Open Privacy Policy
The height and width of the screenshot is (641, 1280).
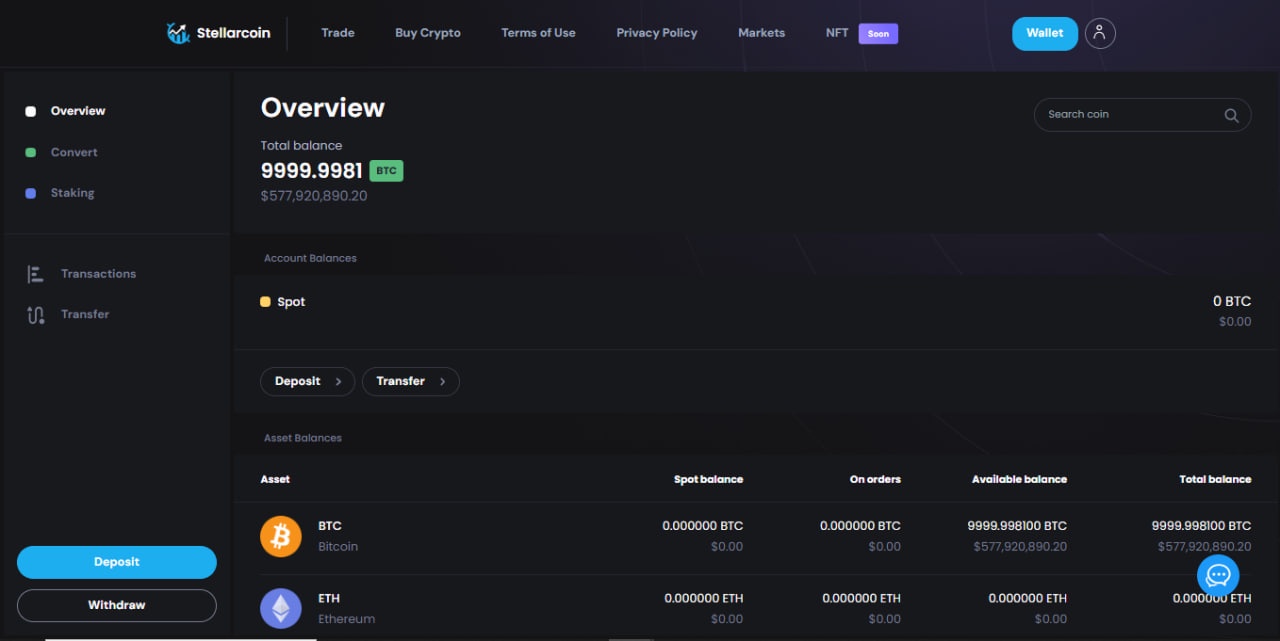coord(657,33)
